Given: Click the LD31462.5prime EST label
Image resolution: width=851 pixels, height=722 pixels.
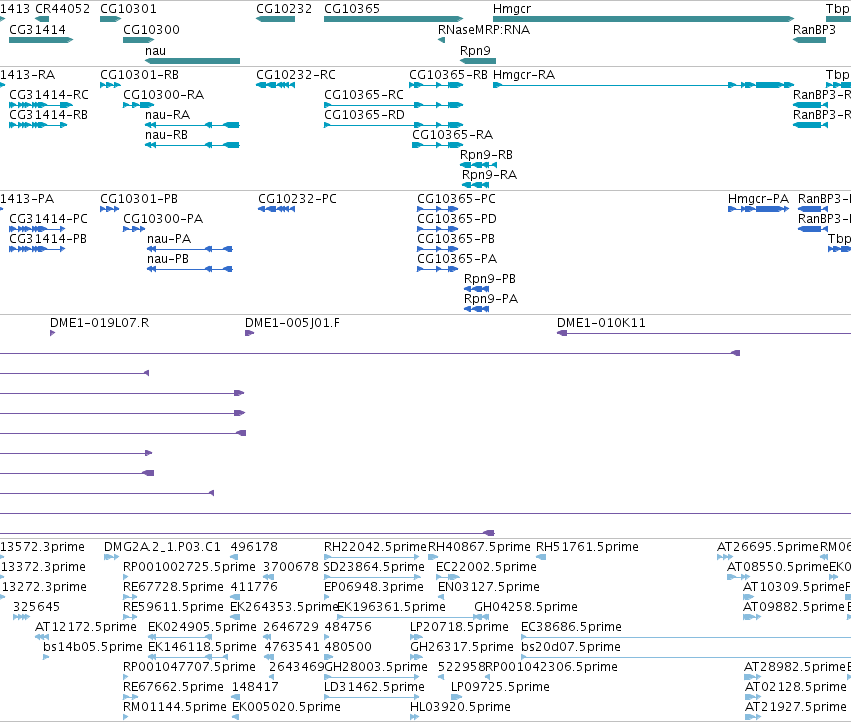Looking at the screenshot, I should click(x=374, y=687).
